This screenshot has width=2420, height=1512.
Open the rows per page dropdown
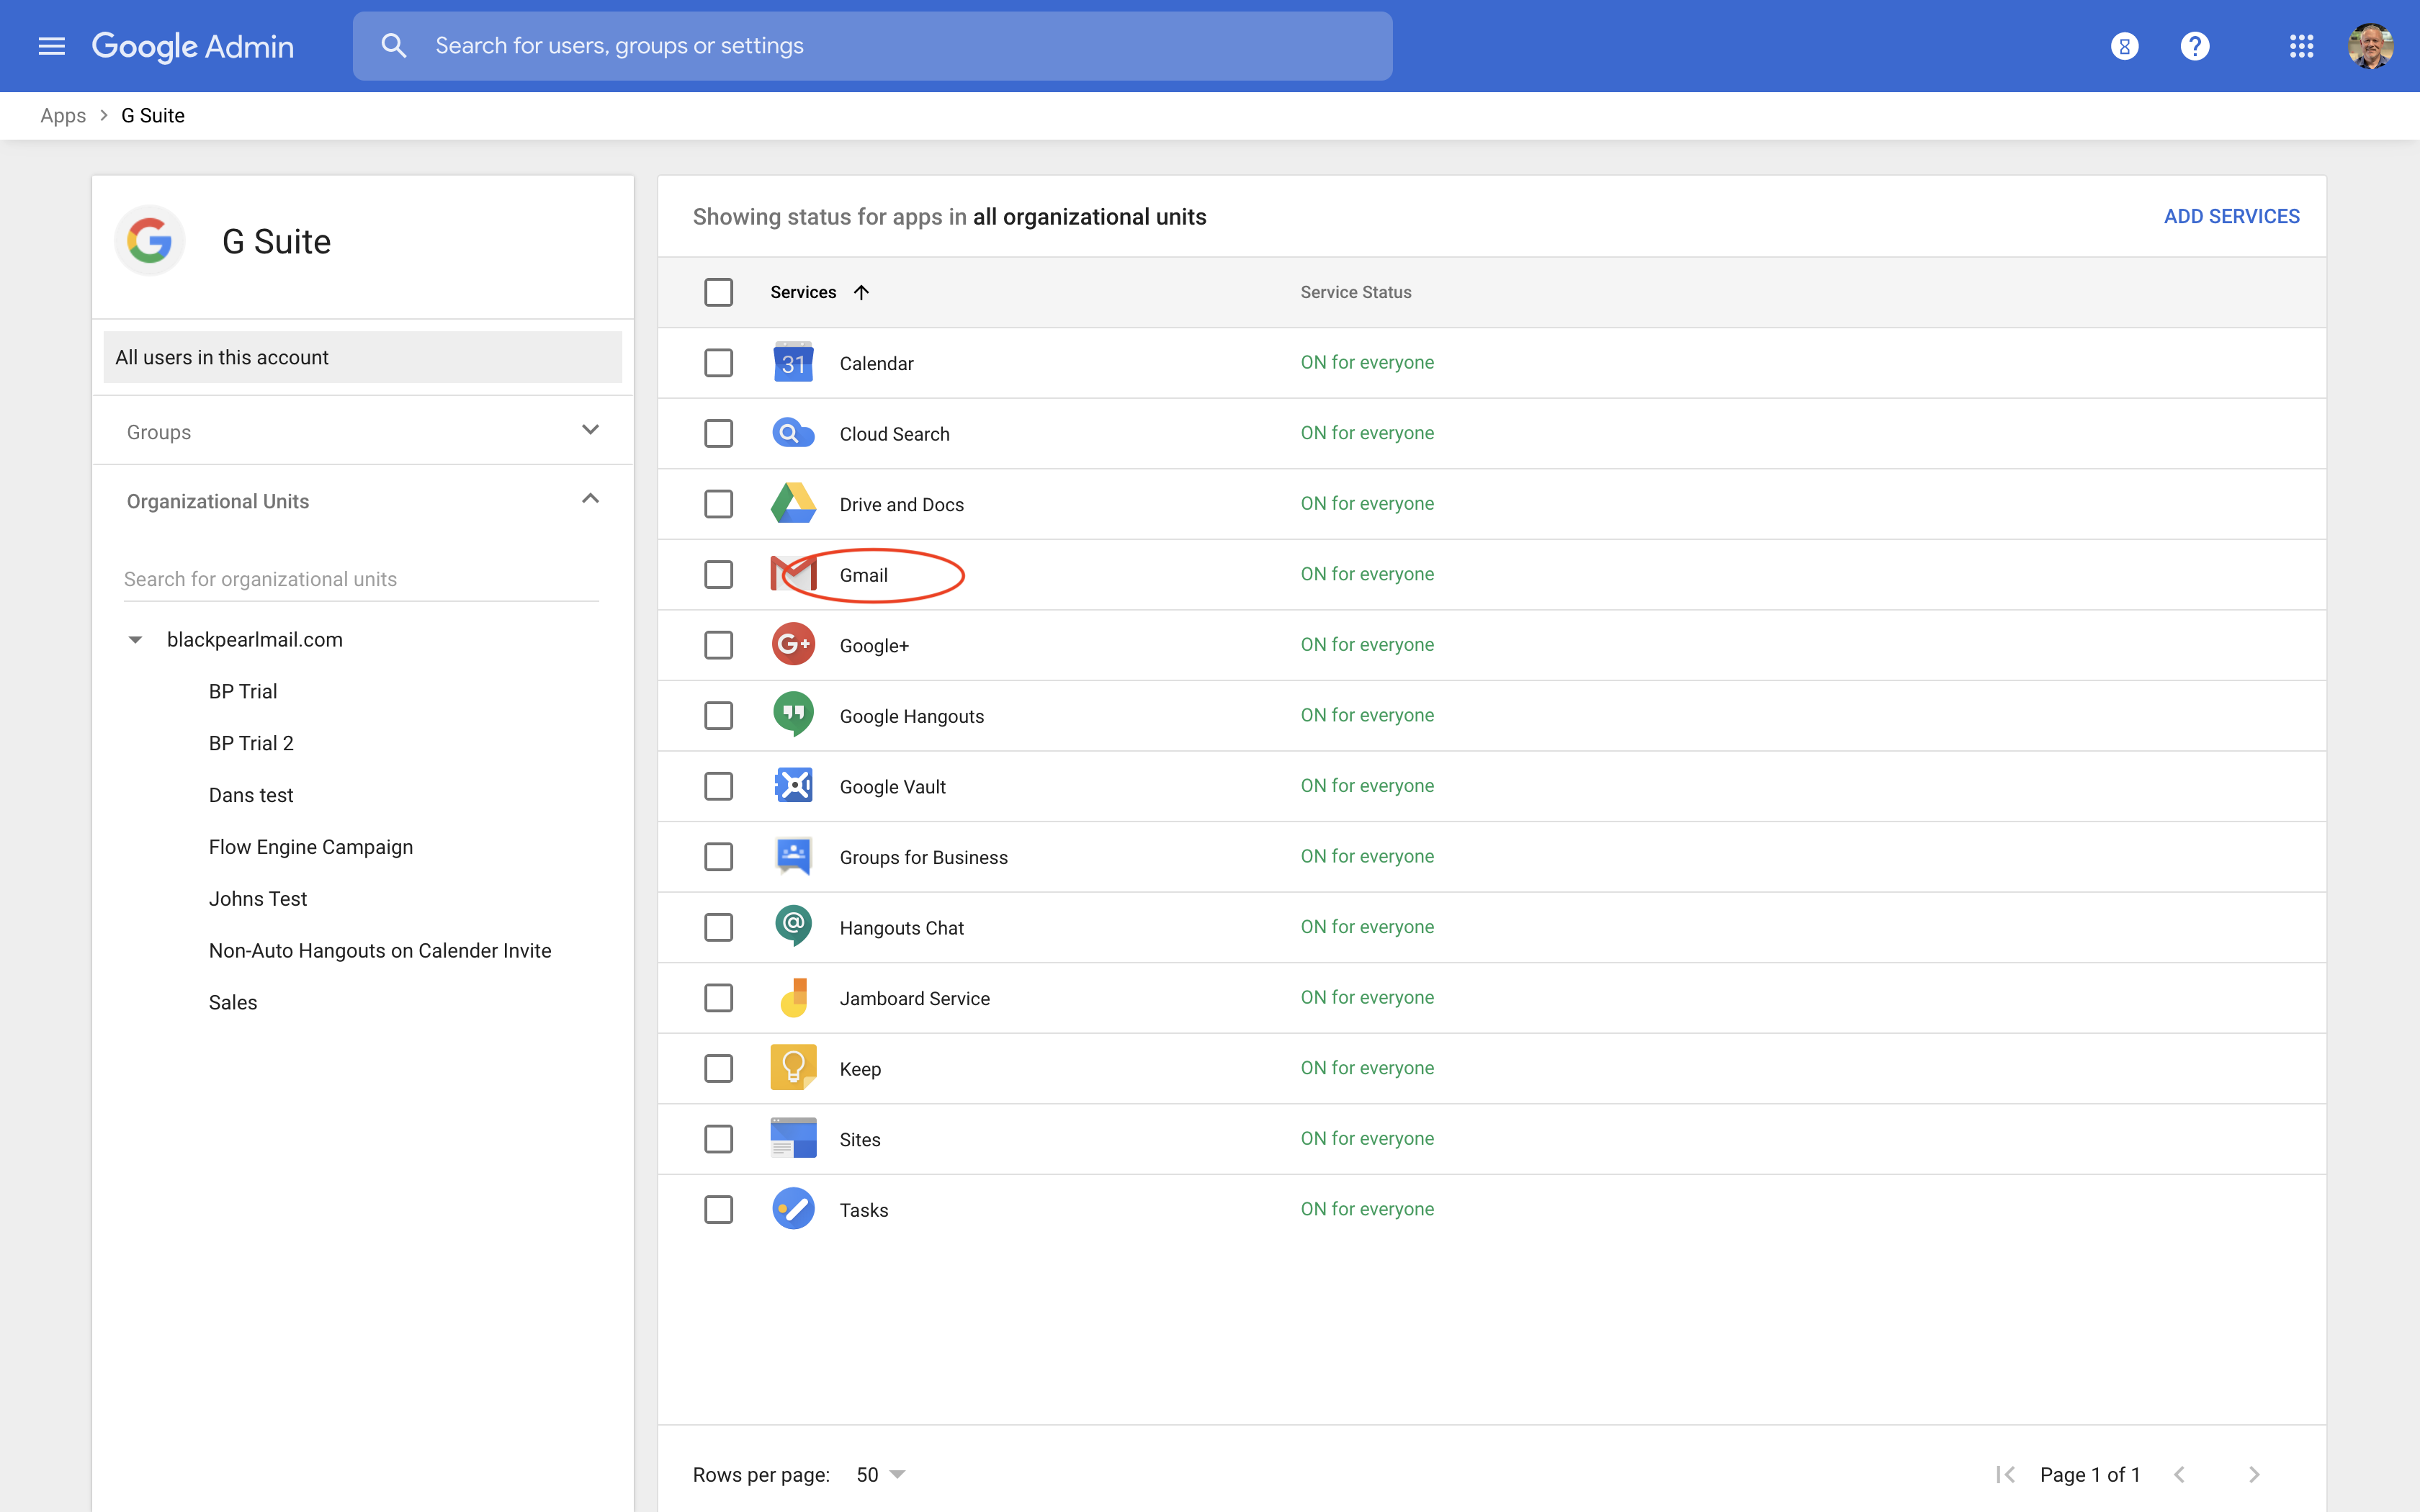[x=881, y=1474]
